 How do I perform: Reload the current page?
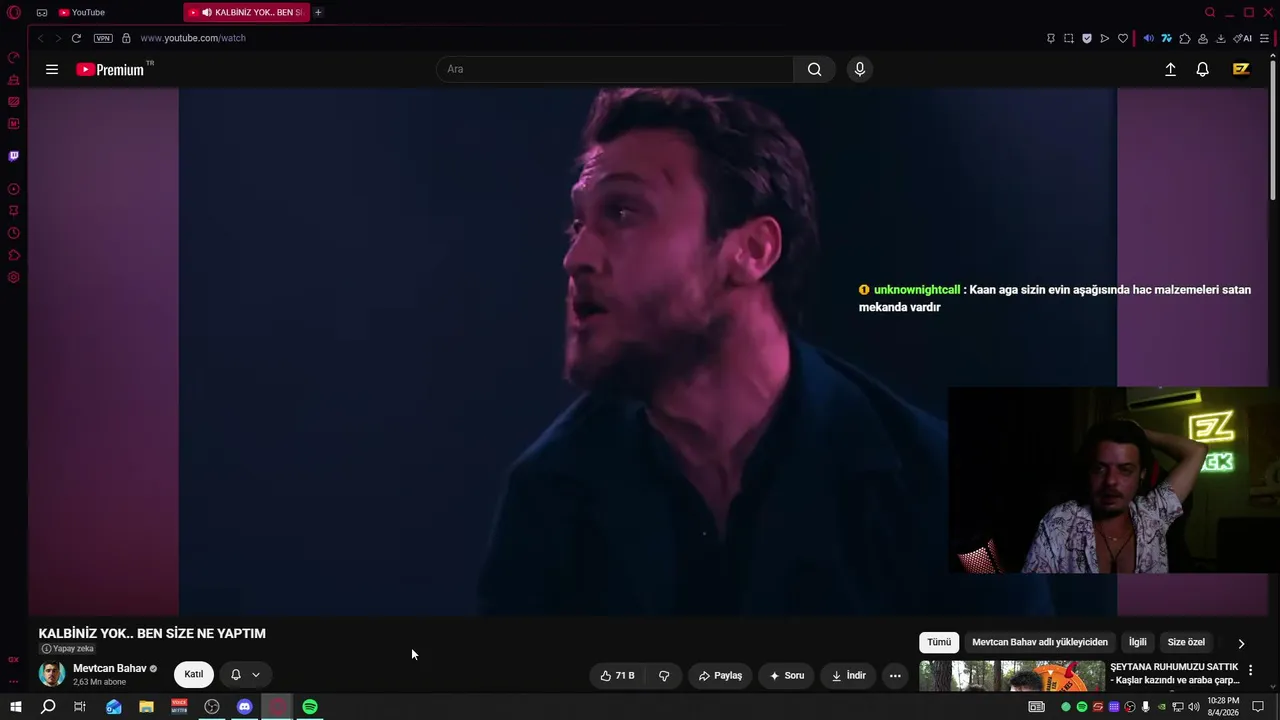point(76,38)
